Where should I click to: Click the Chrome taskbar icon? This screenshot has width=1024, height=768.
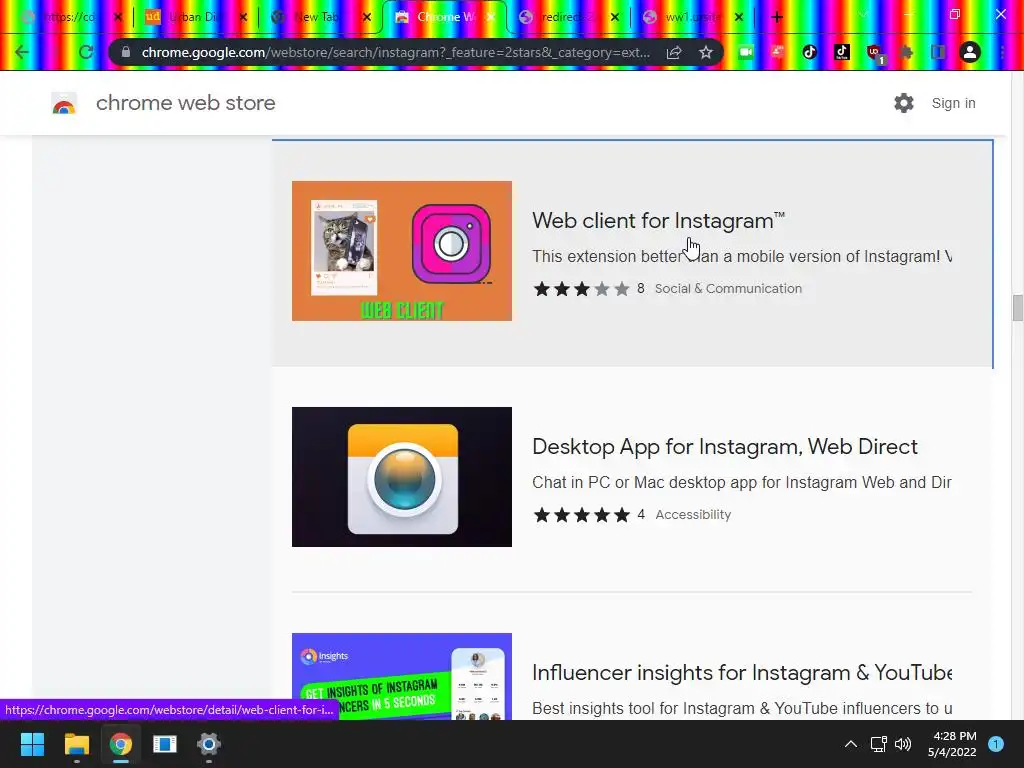pos(121,744)
